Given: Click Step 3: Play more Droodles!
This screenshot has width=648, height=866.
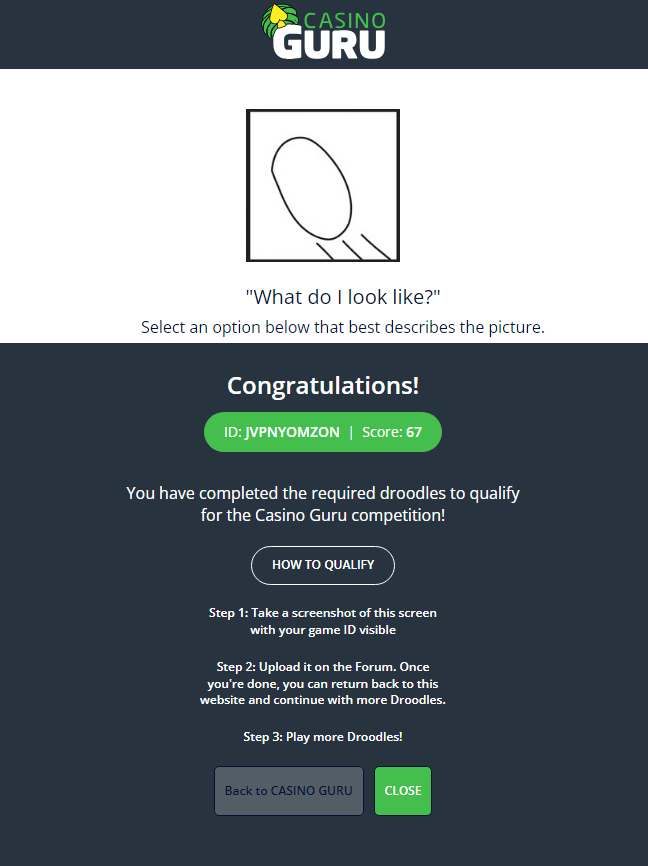Looking at the screenshot, I should 323,737.
